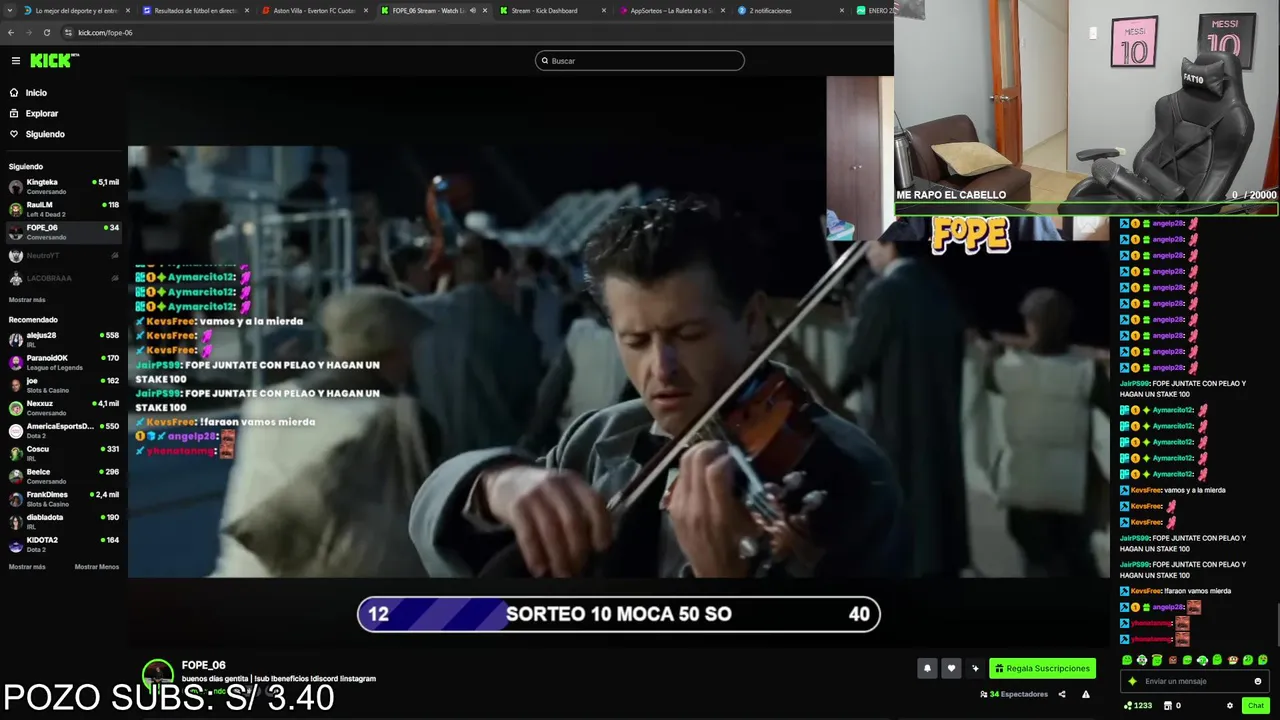Click the sparkle icon beside follow button

coord(975,668)
